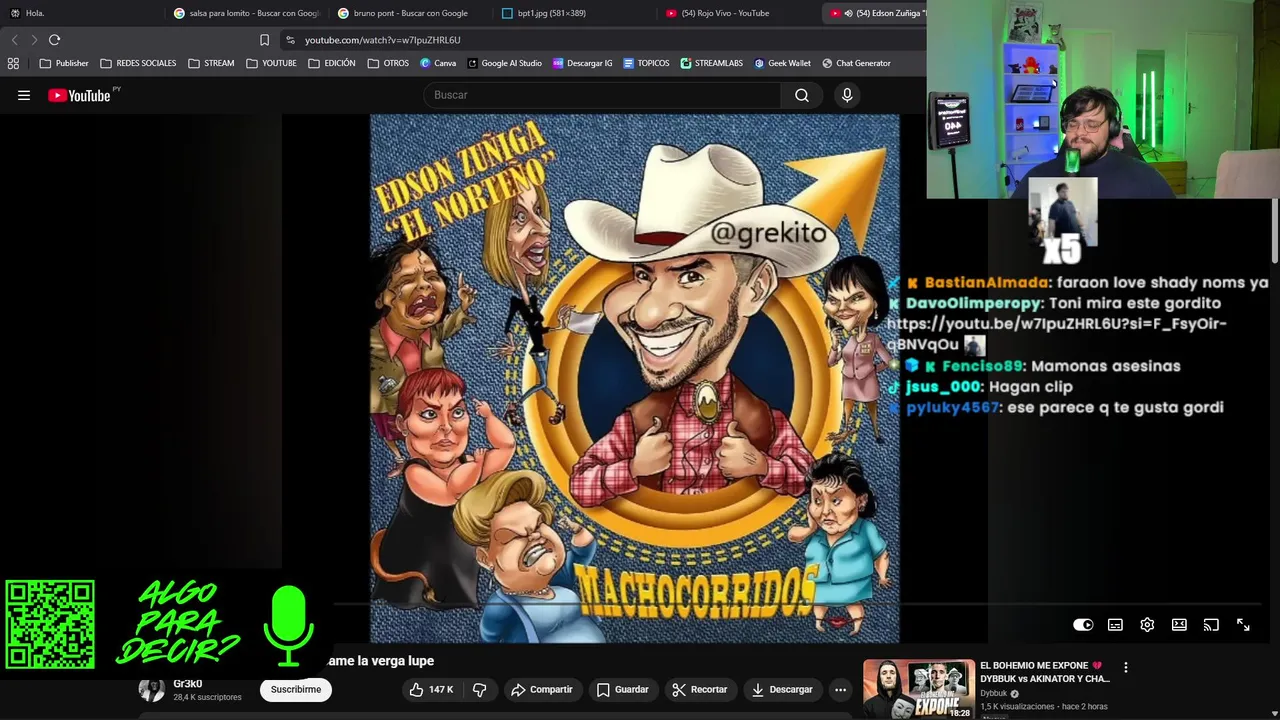Viewport: 1280px width, 720px height.
Task: Open the Chat Generator bookmark
Action: [x=856, y=63]
